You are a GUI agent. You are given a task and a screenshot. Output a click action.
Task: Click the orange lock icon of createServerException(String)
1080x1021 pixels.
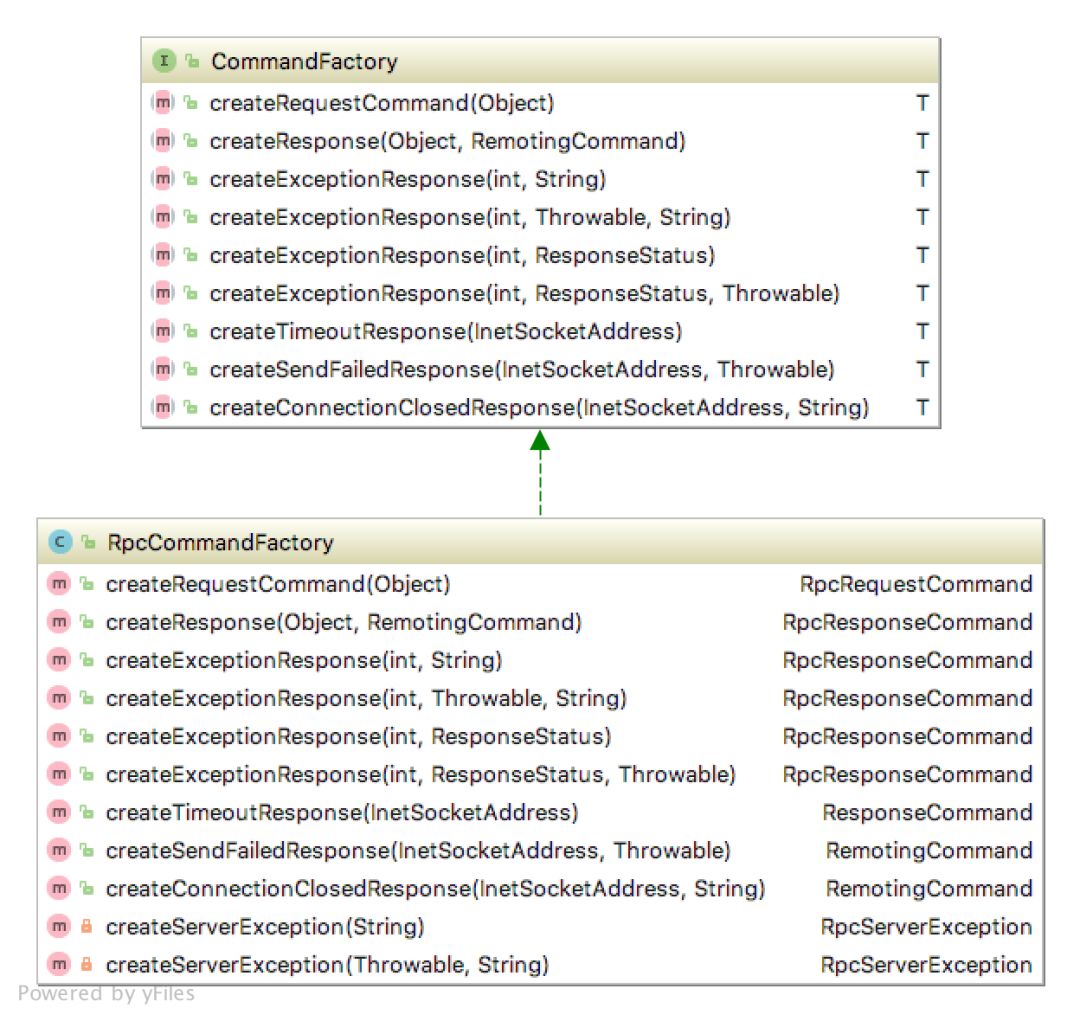(87, 926)
